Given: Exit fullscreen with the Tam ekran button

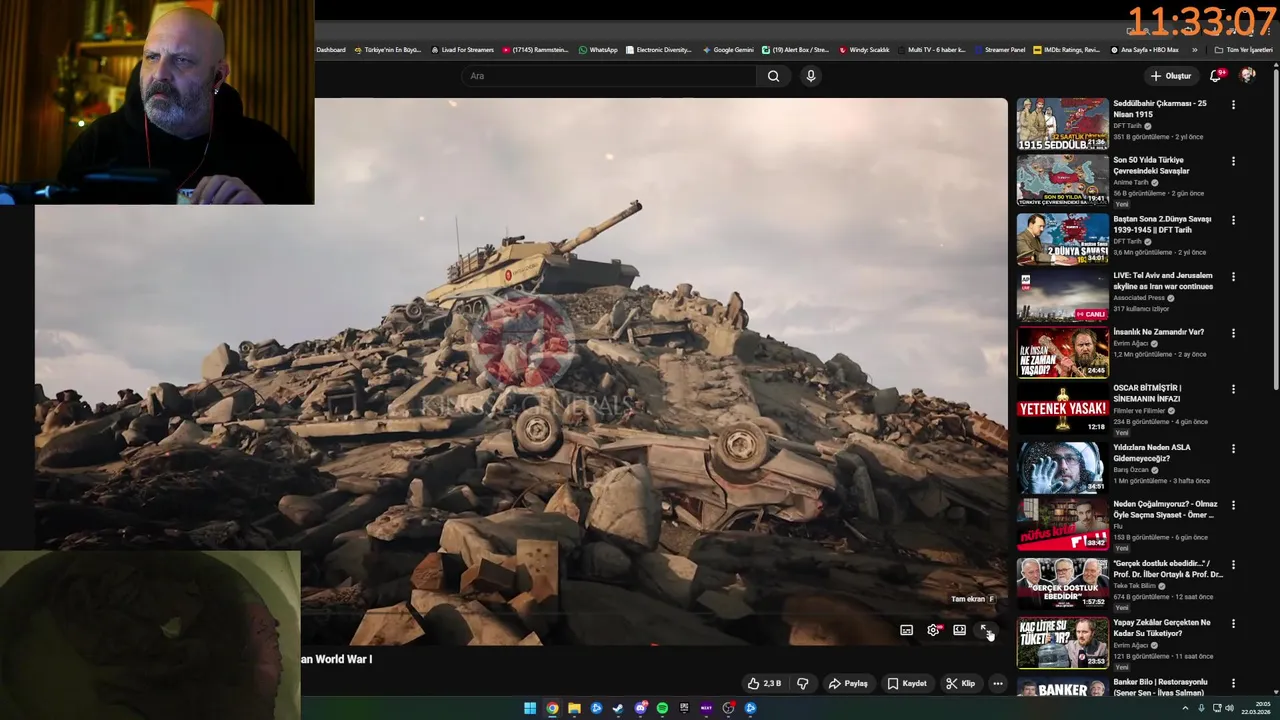Looking at the screenshot, I should (x=985, y=630).
